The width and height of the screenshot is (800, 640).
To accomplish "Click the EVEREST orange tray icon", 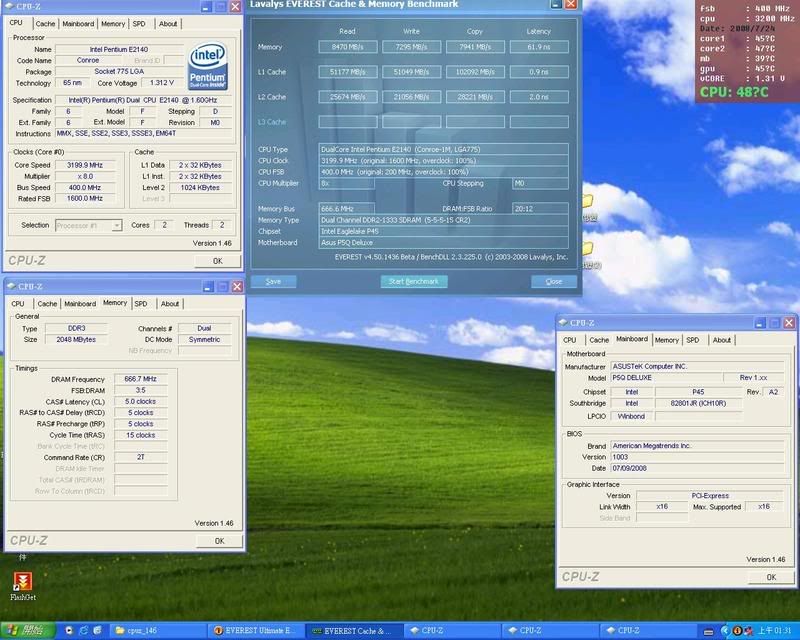I will pyautogui.click(x=737, y=631).
